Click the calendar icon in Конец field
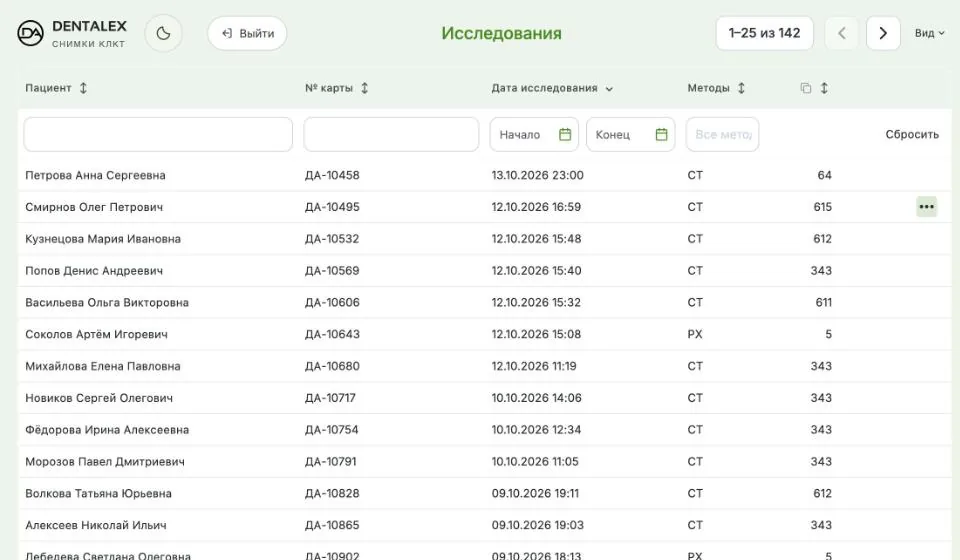The height and width of the screenshot is (560, 960). 661,134
